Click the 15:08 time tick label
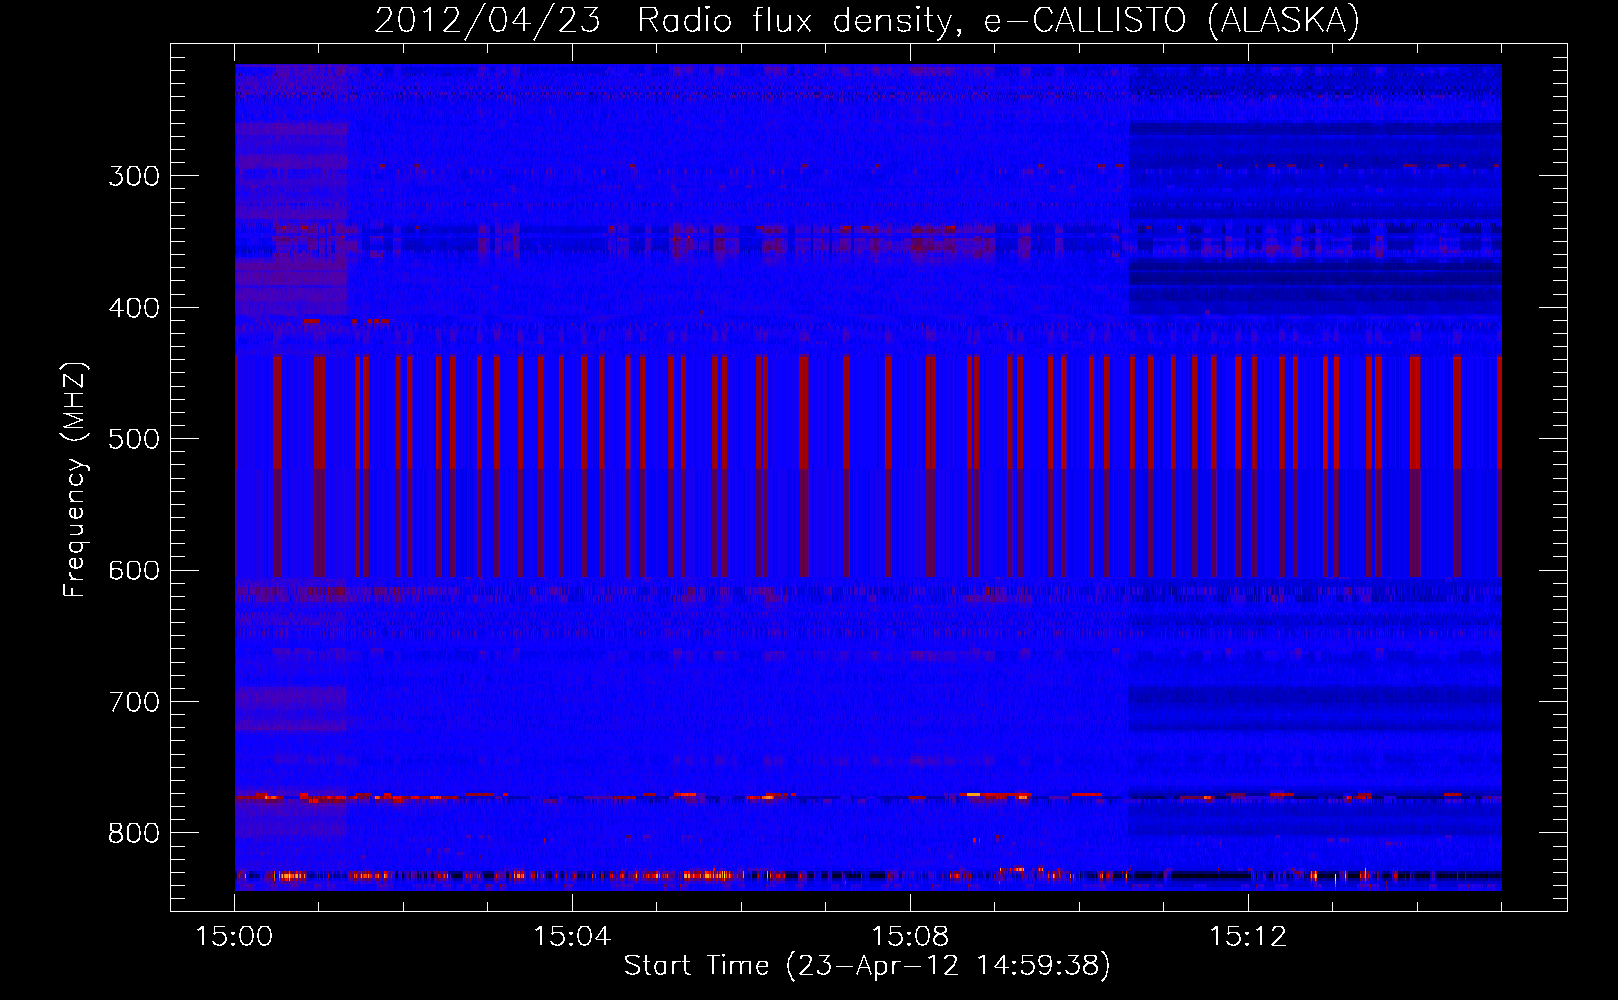The height and width of the screenshot is (1000, 1618). [x=910, y=937]
